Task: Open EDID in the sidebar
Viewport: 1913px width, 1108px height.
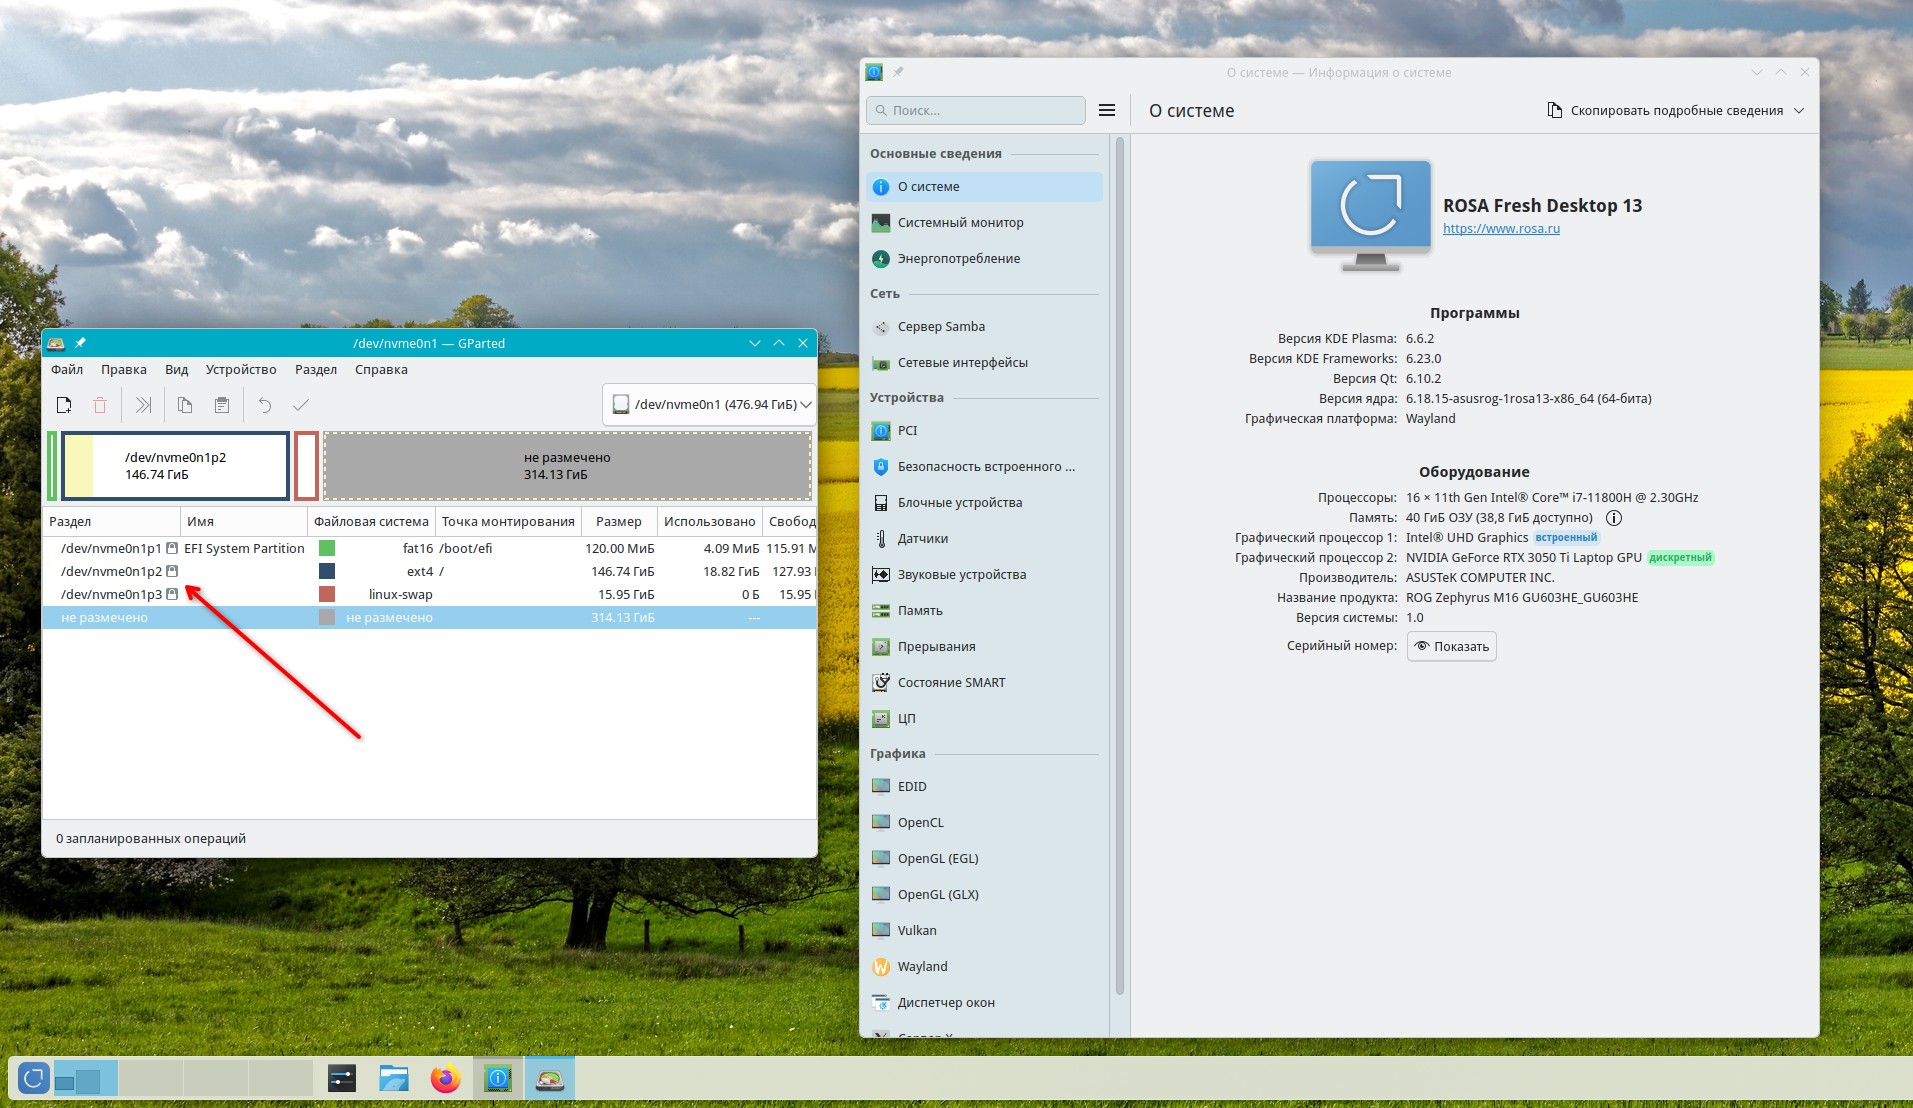Action: [x=985, y=787]
